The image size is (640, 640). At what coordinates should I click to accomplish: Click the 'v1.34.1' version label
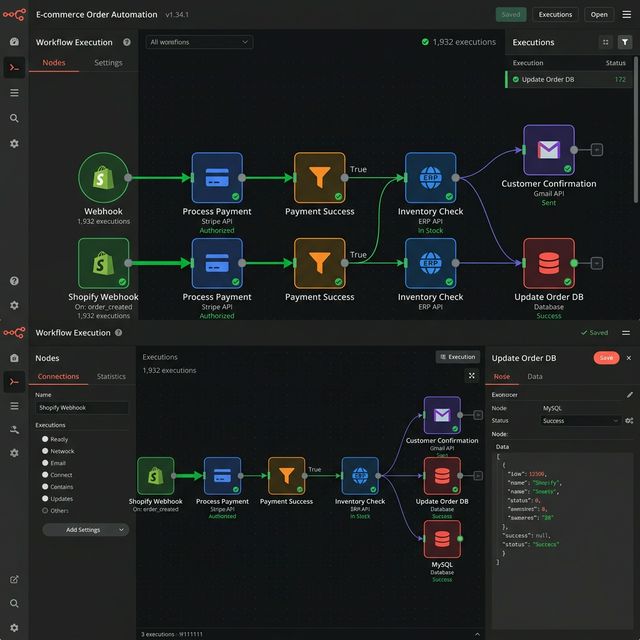click(177, 15)
